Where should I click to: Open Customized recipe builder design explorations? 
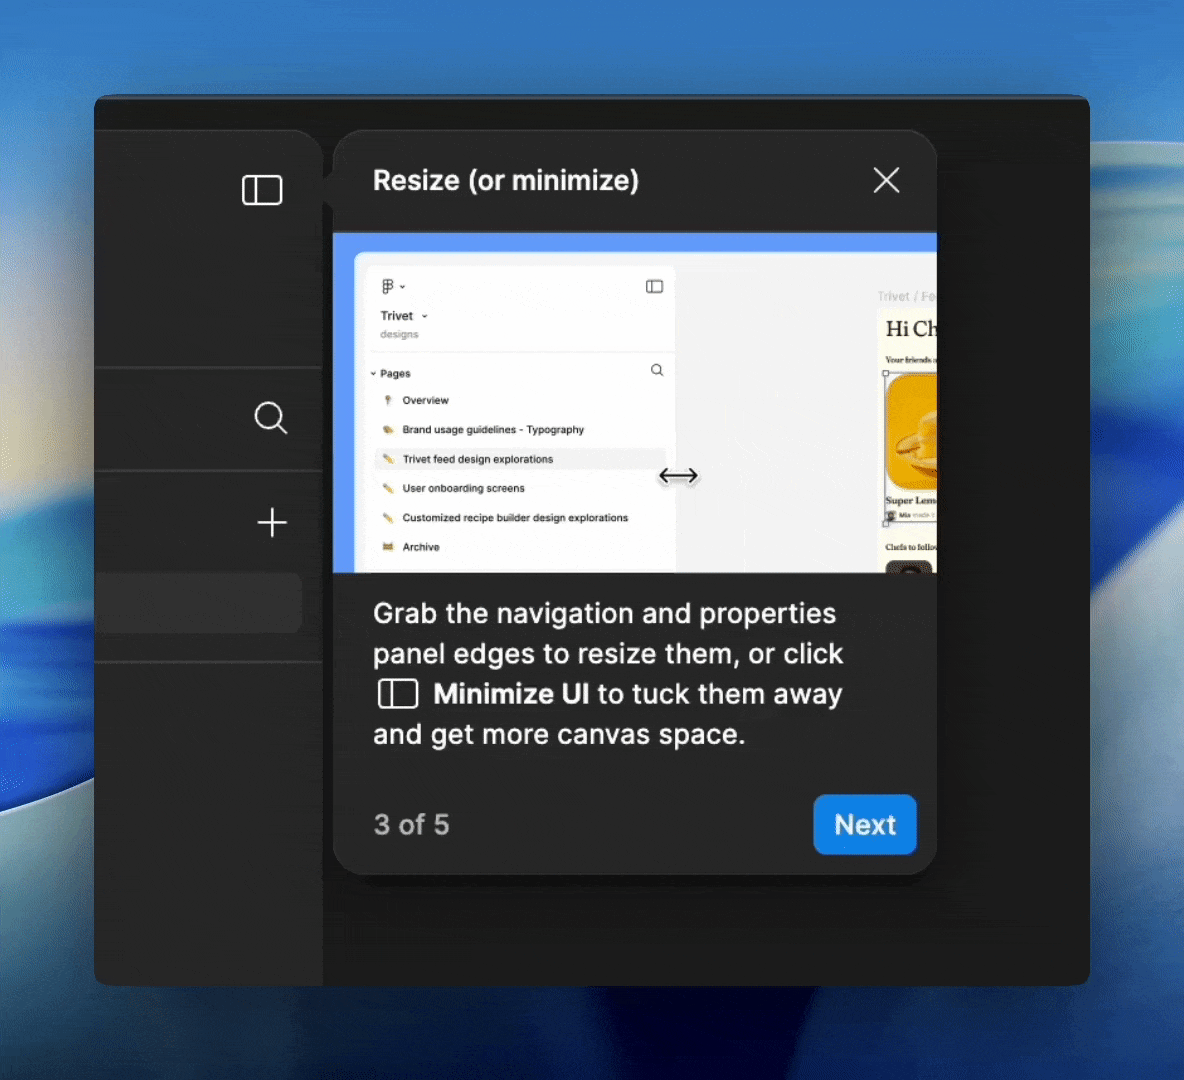click(515, 518)
